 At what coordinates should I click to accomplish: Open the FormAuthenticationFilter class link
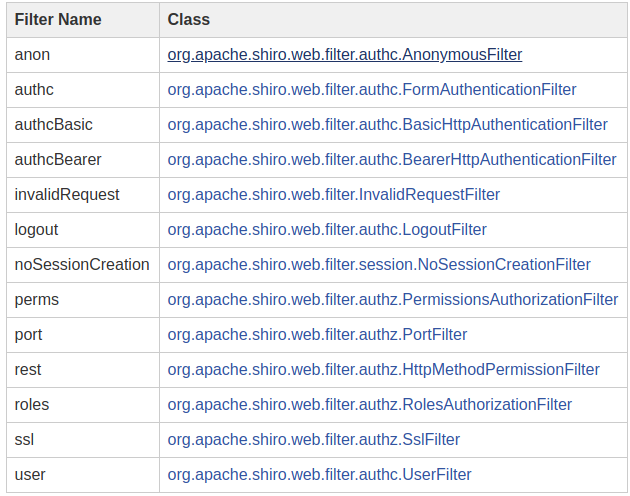coord(372,90)
